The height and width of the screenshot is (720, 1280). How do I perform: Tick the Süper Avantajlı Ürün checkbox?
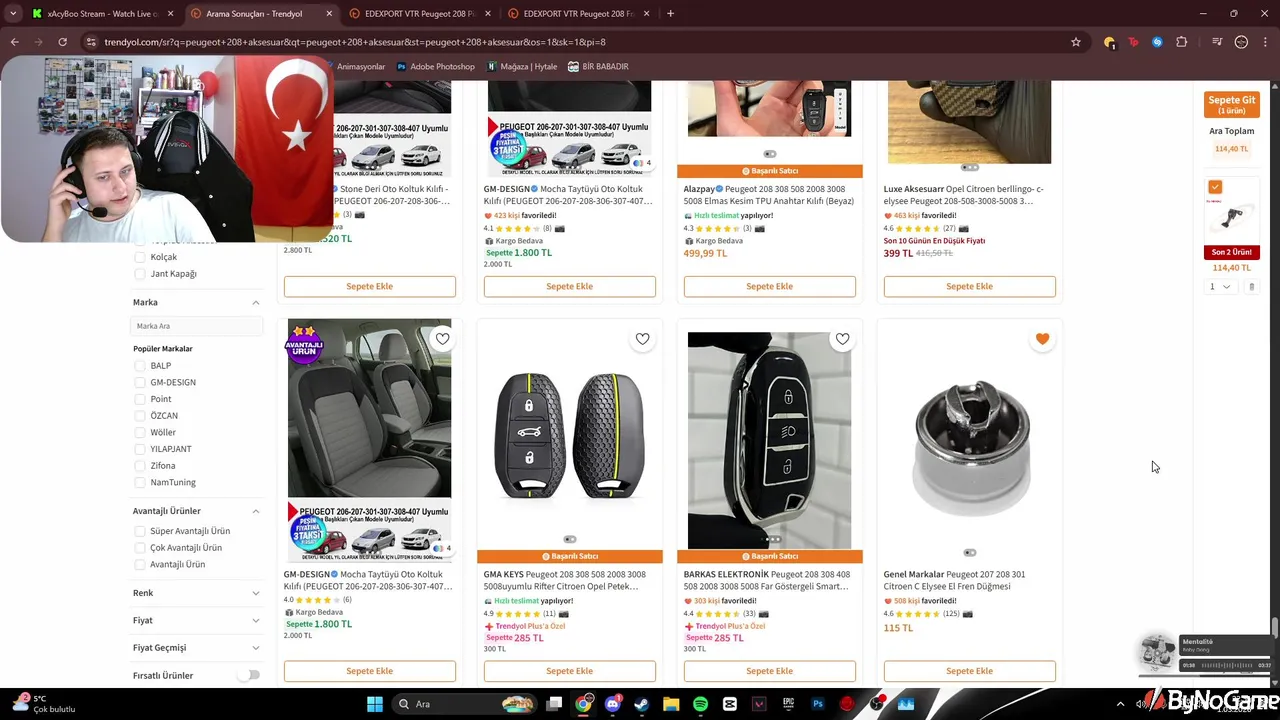click(x=140, y=531)
